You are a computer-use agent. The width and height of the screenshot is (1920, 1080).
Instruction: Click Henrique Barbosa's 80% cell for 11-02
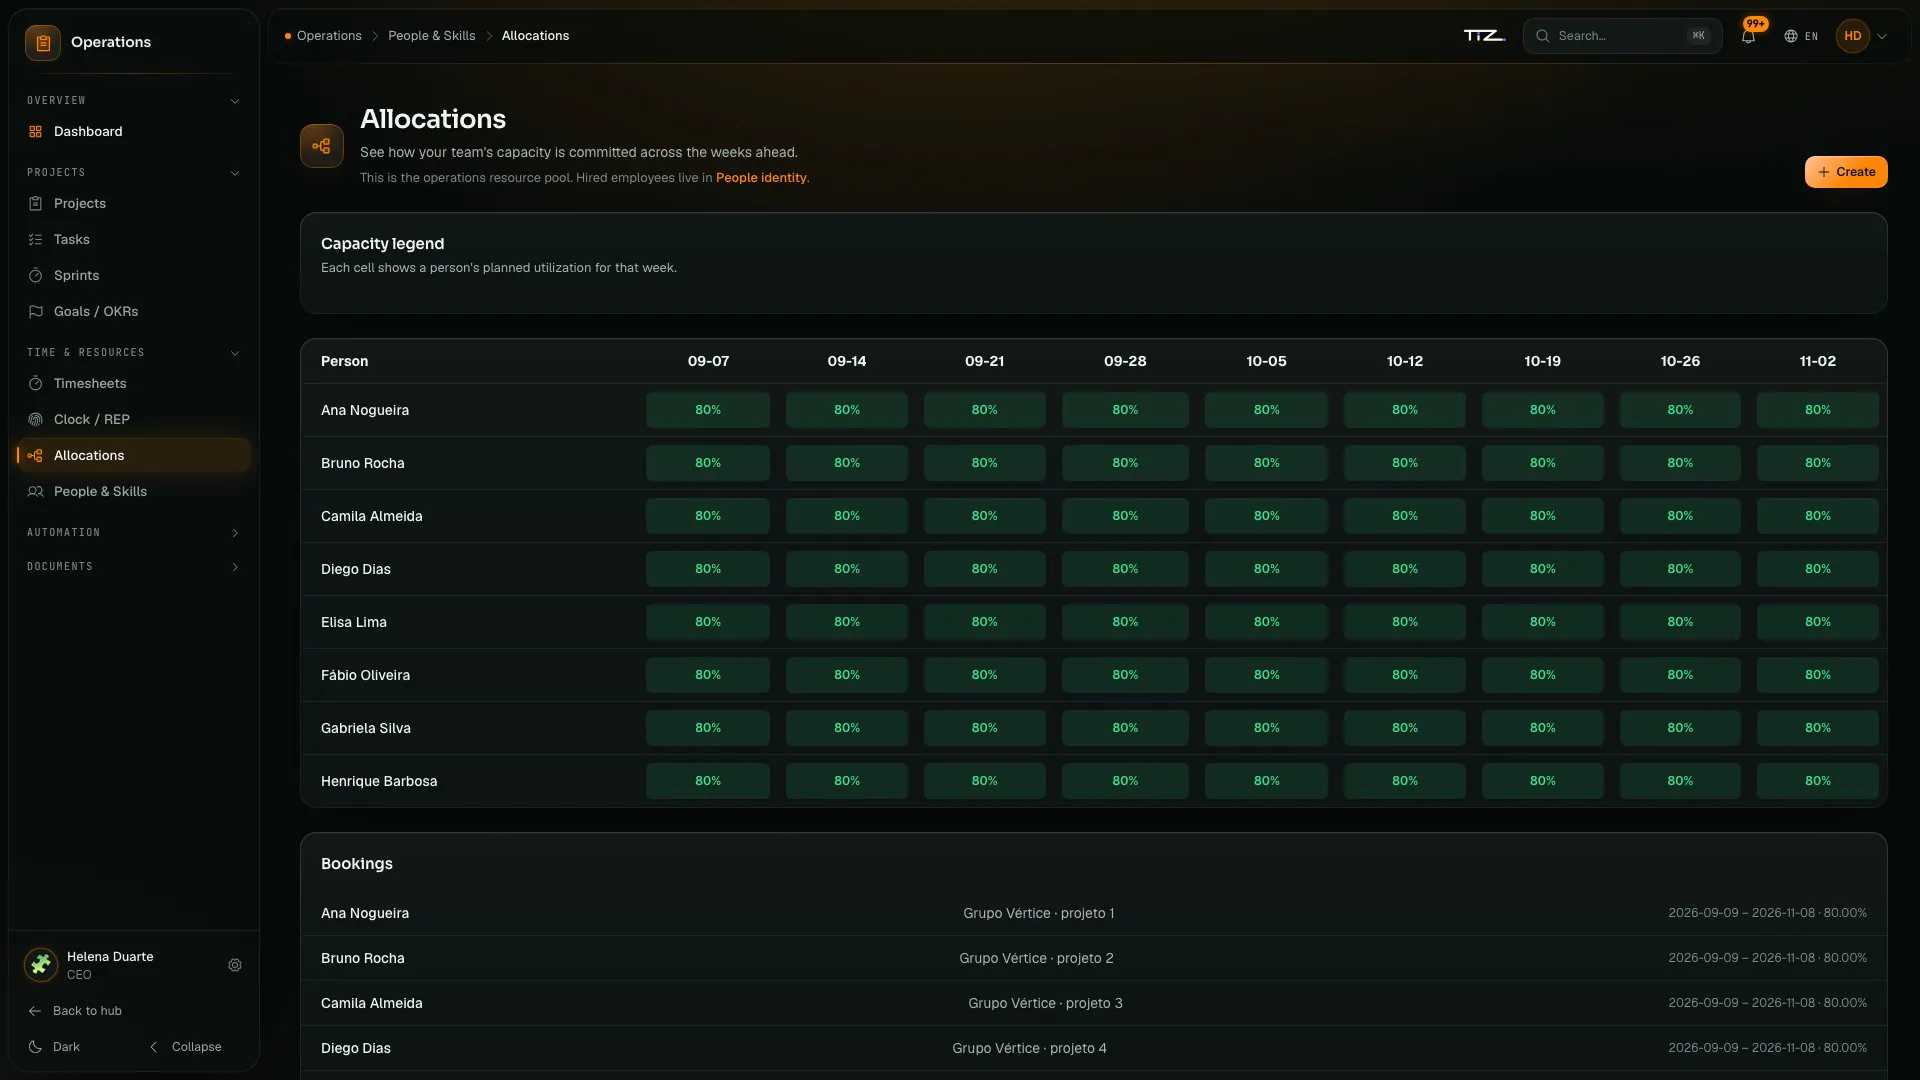1818,781
